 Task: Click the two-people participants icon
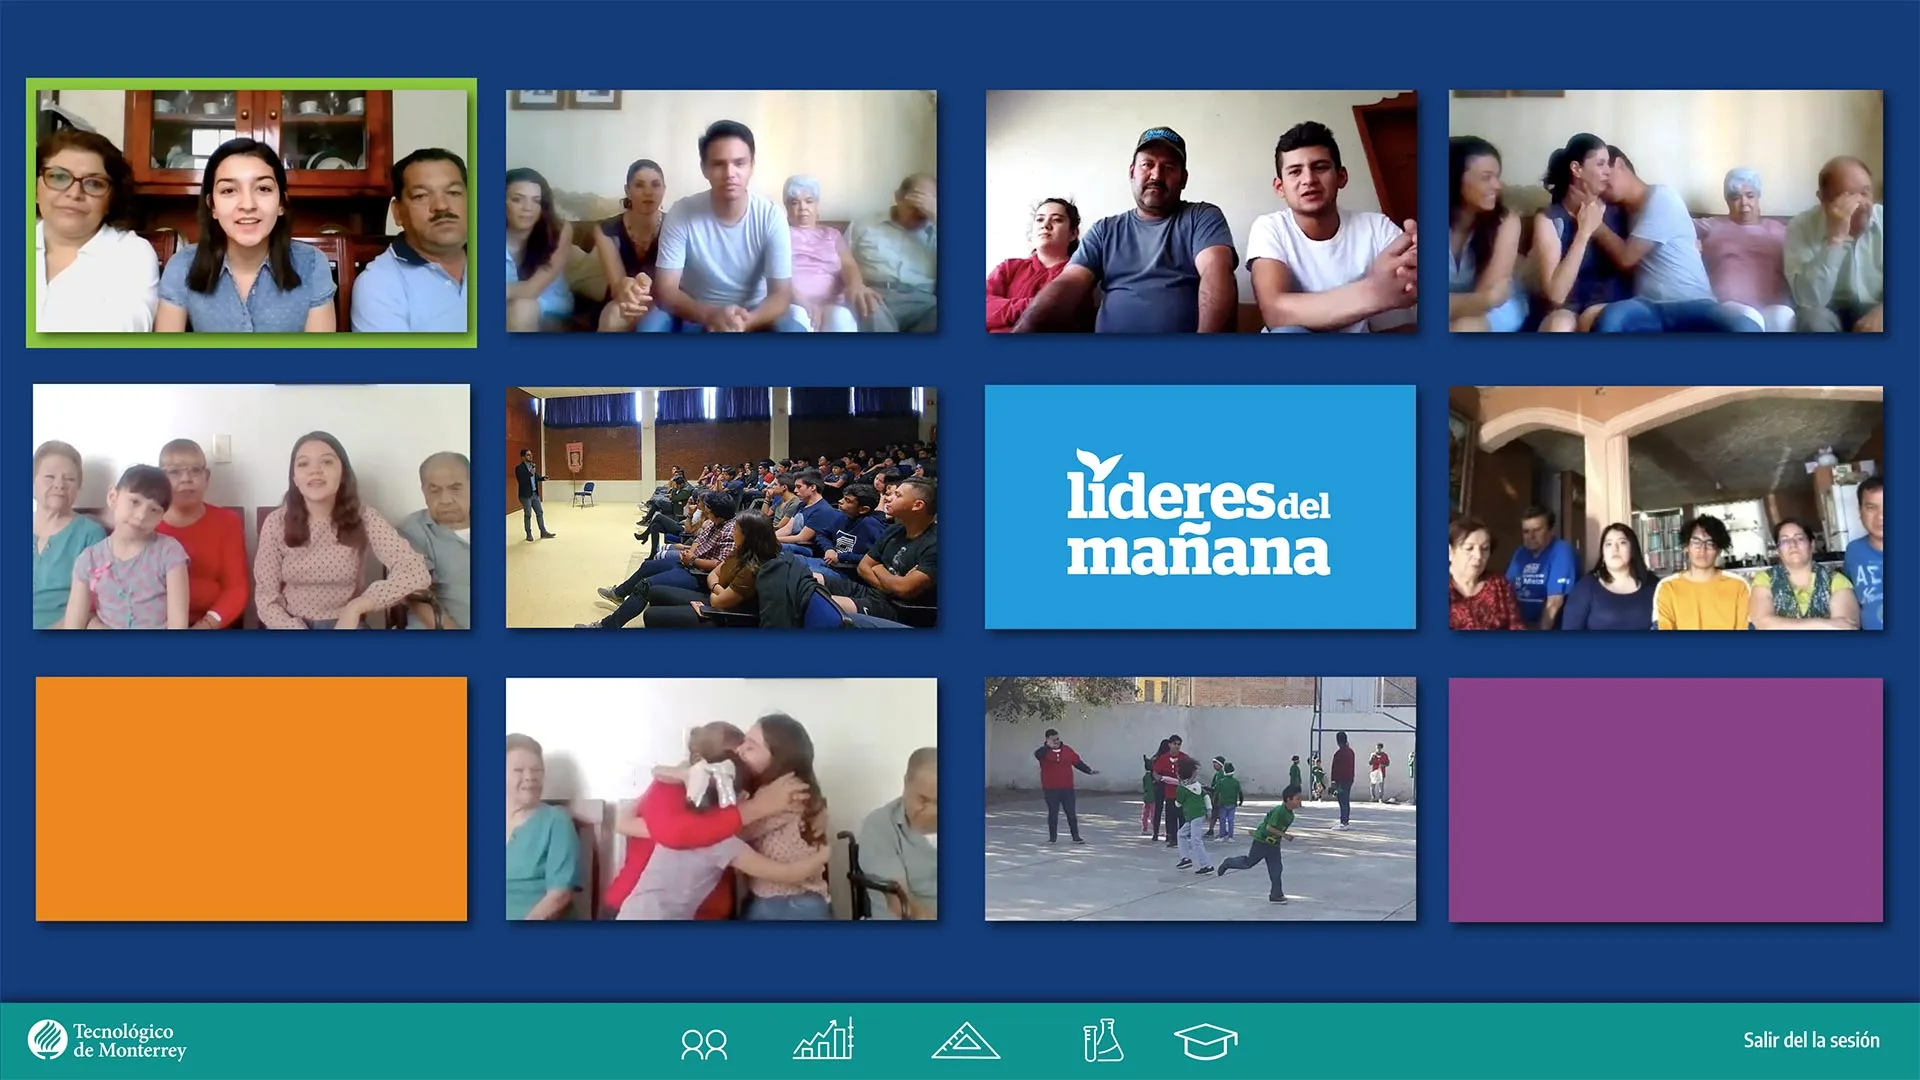pos(704,1044)
